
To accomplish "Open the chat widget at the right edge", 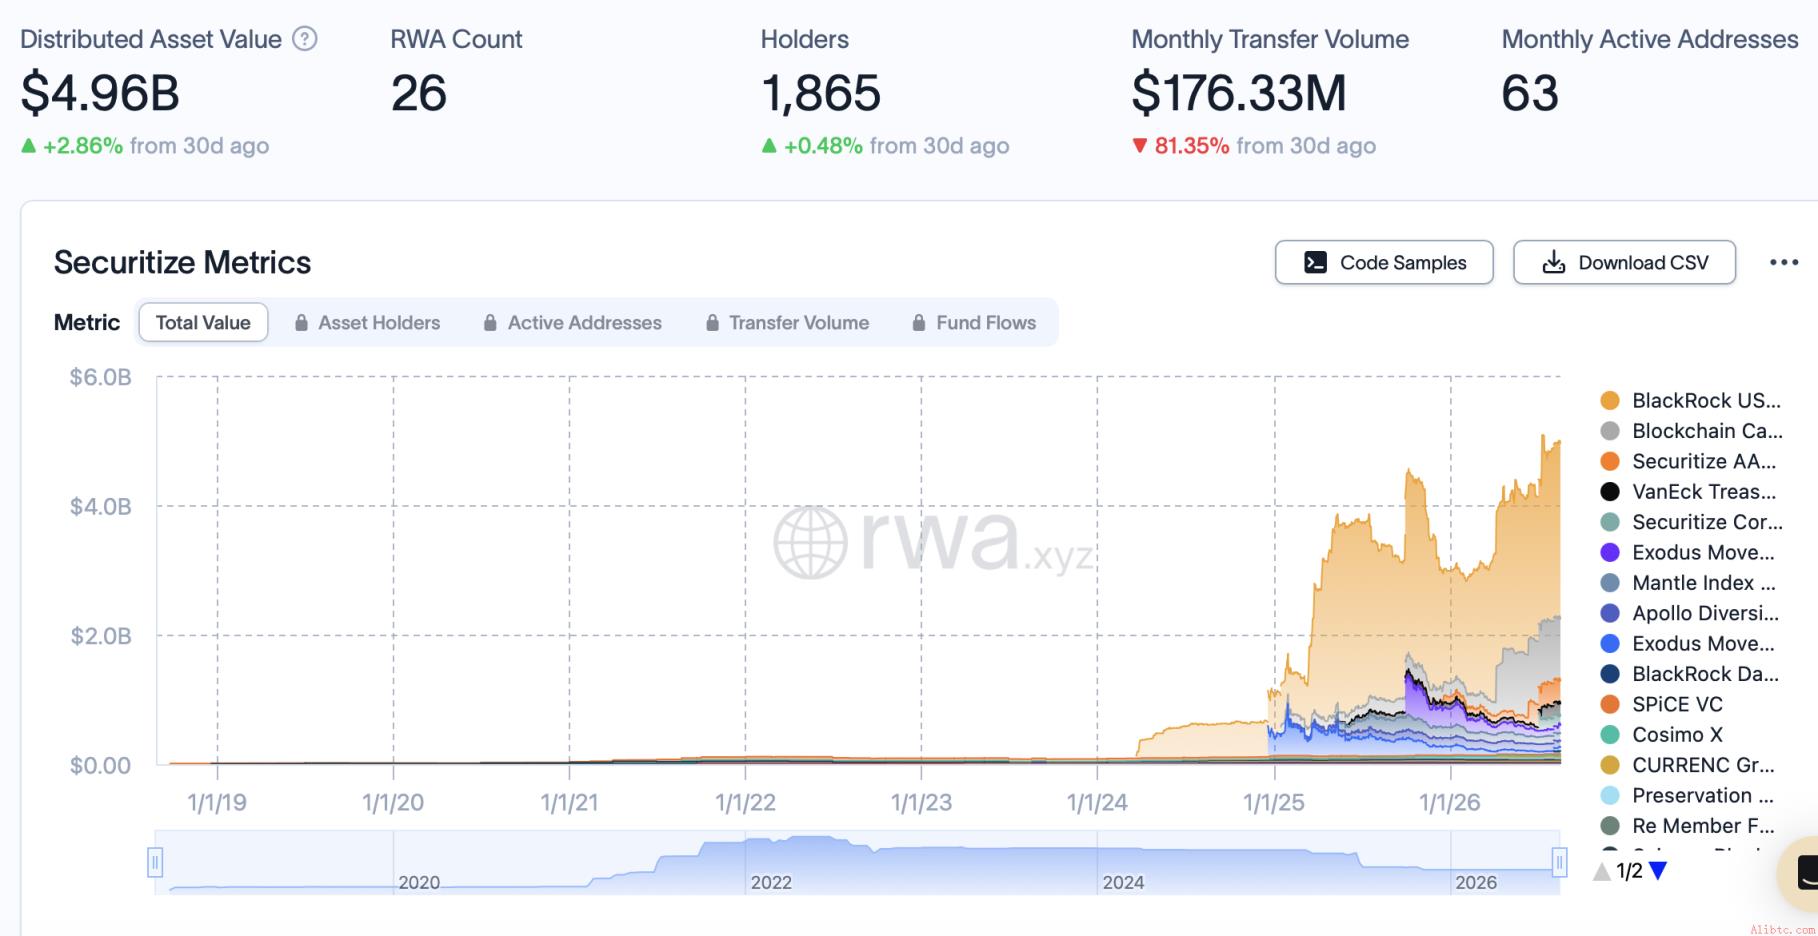I will [1802, 872].
